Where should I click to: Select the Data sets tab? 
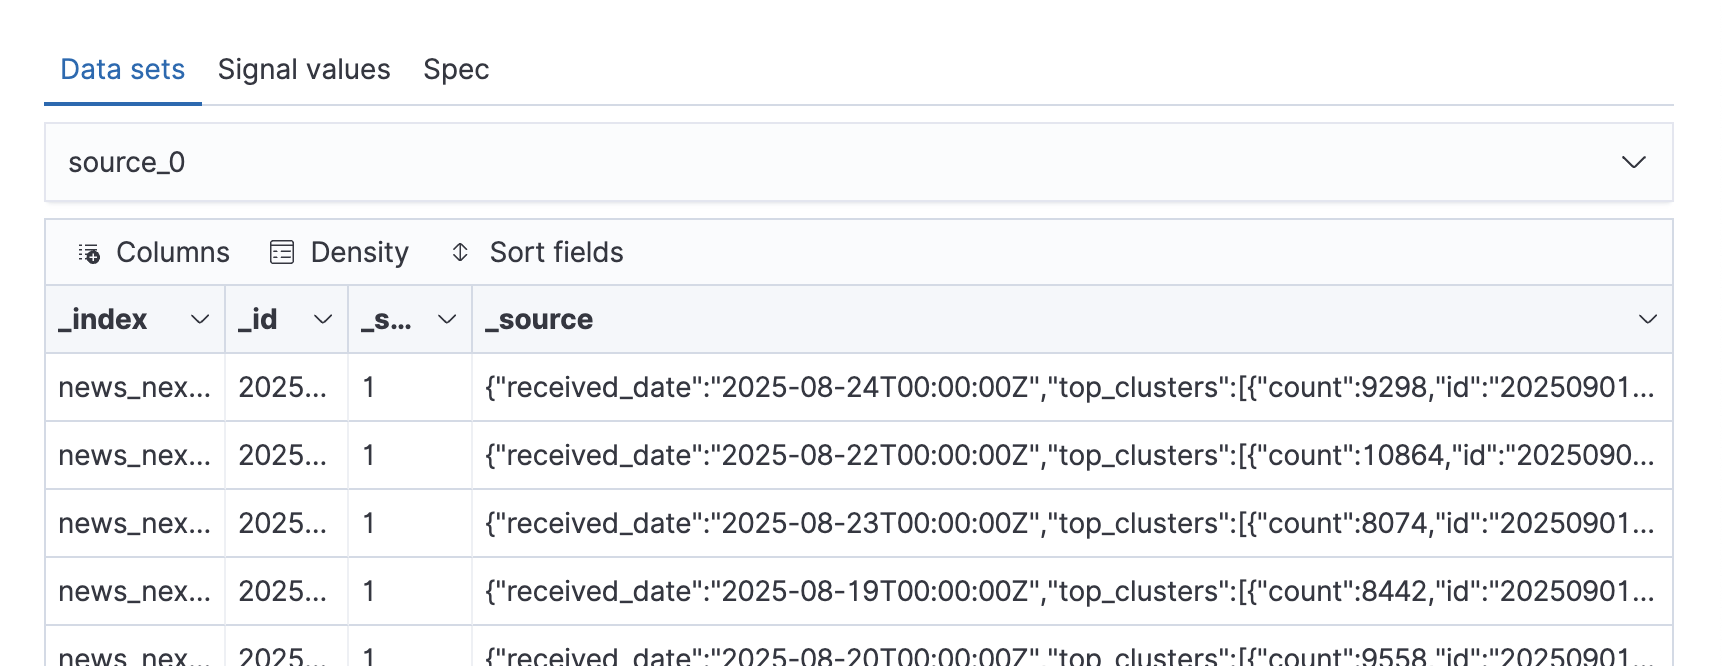coord(123,70)
